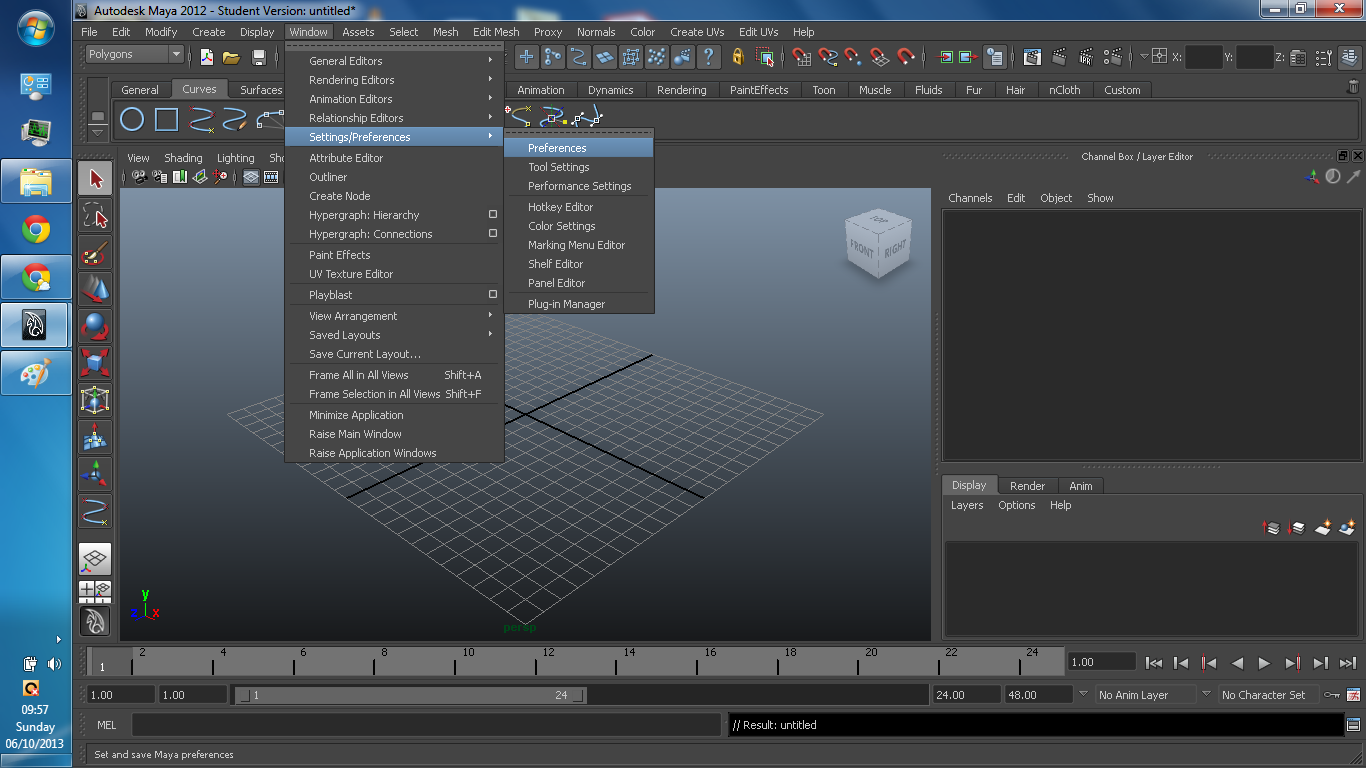Move selected layer down icon

click(1297, 527)
